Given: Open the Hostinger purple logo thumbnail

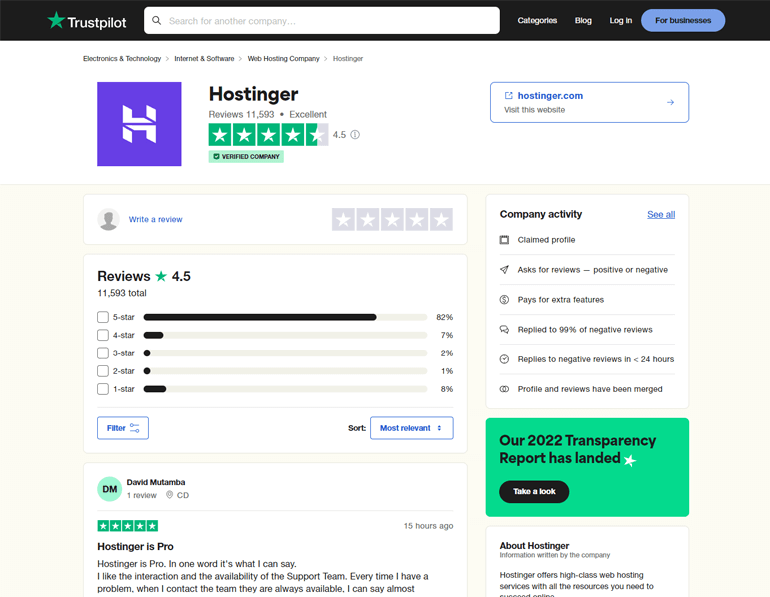Looking at the screenshot, I should tap(139, 124).
